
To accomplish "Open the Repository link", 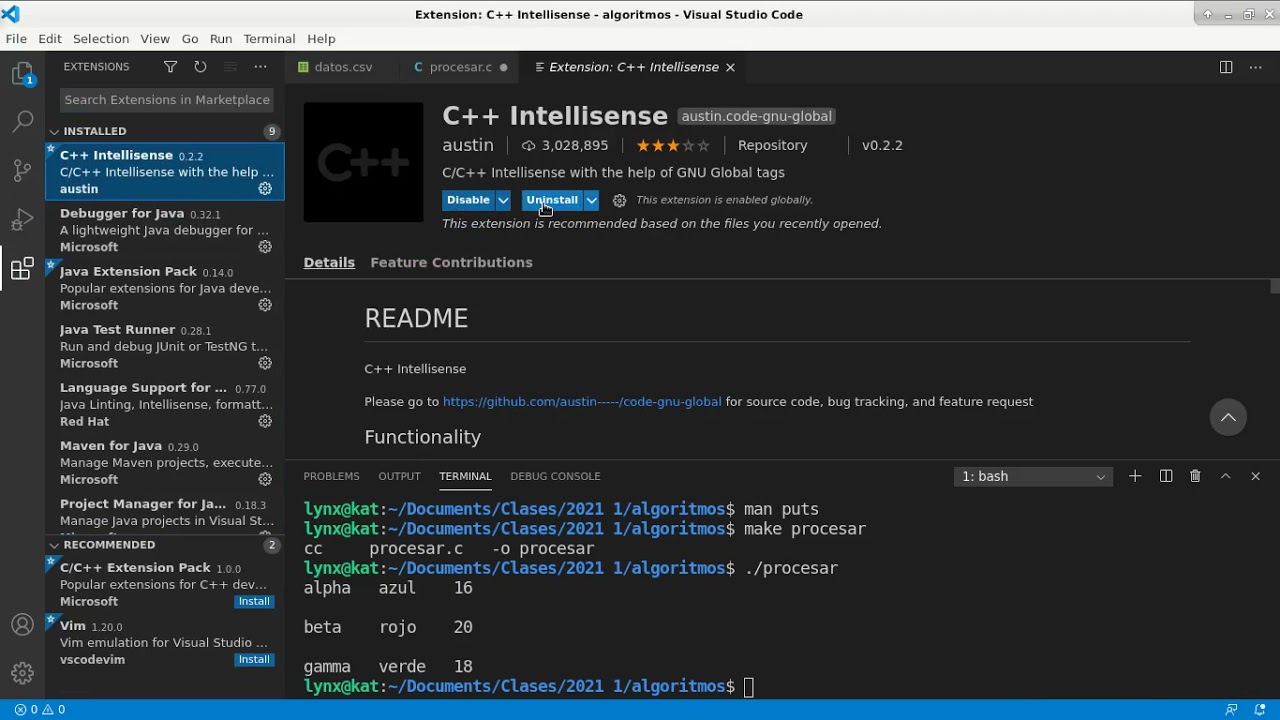I will (772, 145).
